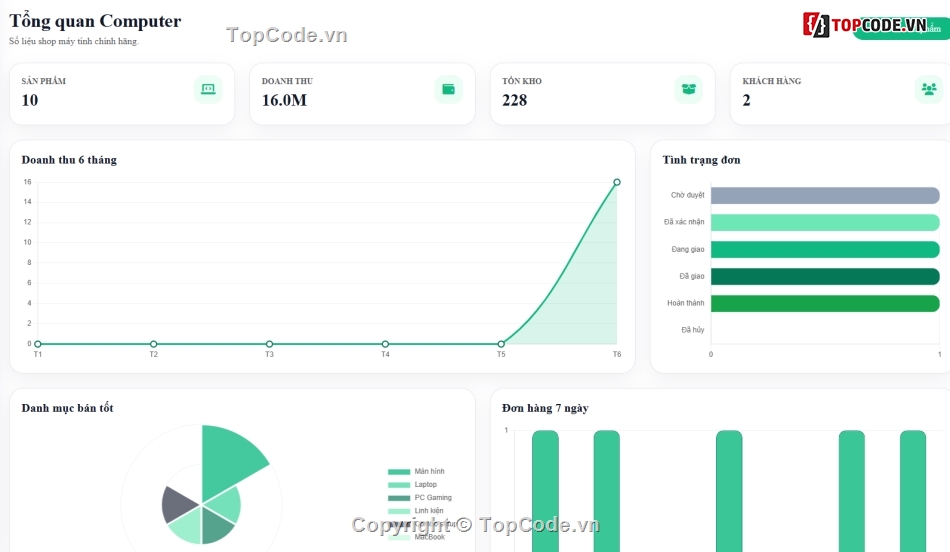
Task: Select the T6 data point on revenue chart
Action: [x=617, y=182]
